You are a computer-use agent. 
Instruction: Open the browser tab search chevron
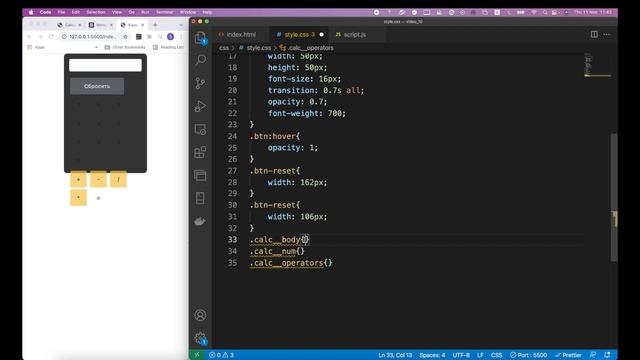(181, 25)
